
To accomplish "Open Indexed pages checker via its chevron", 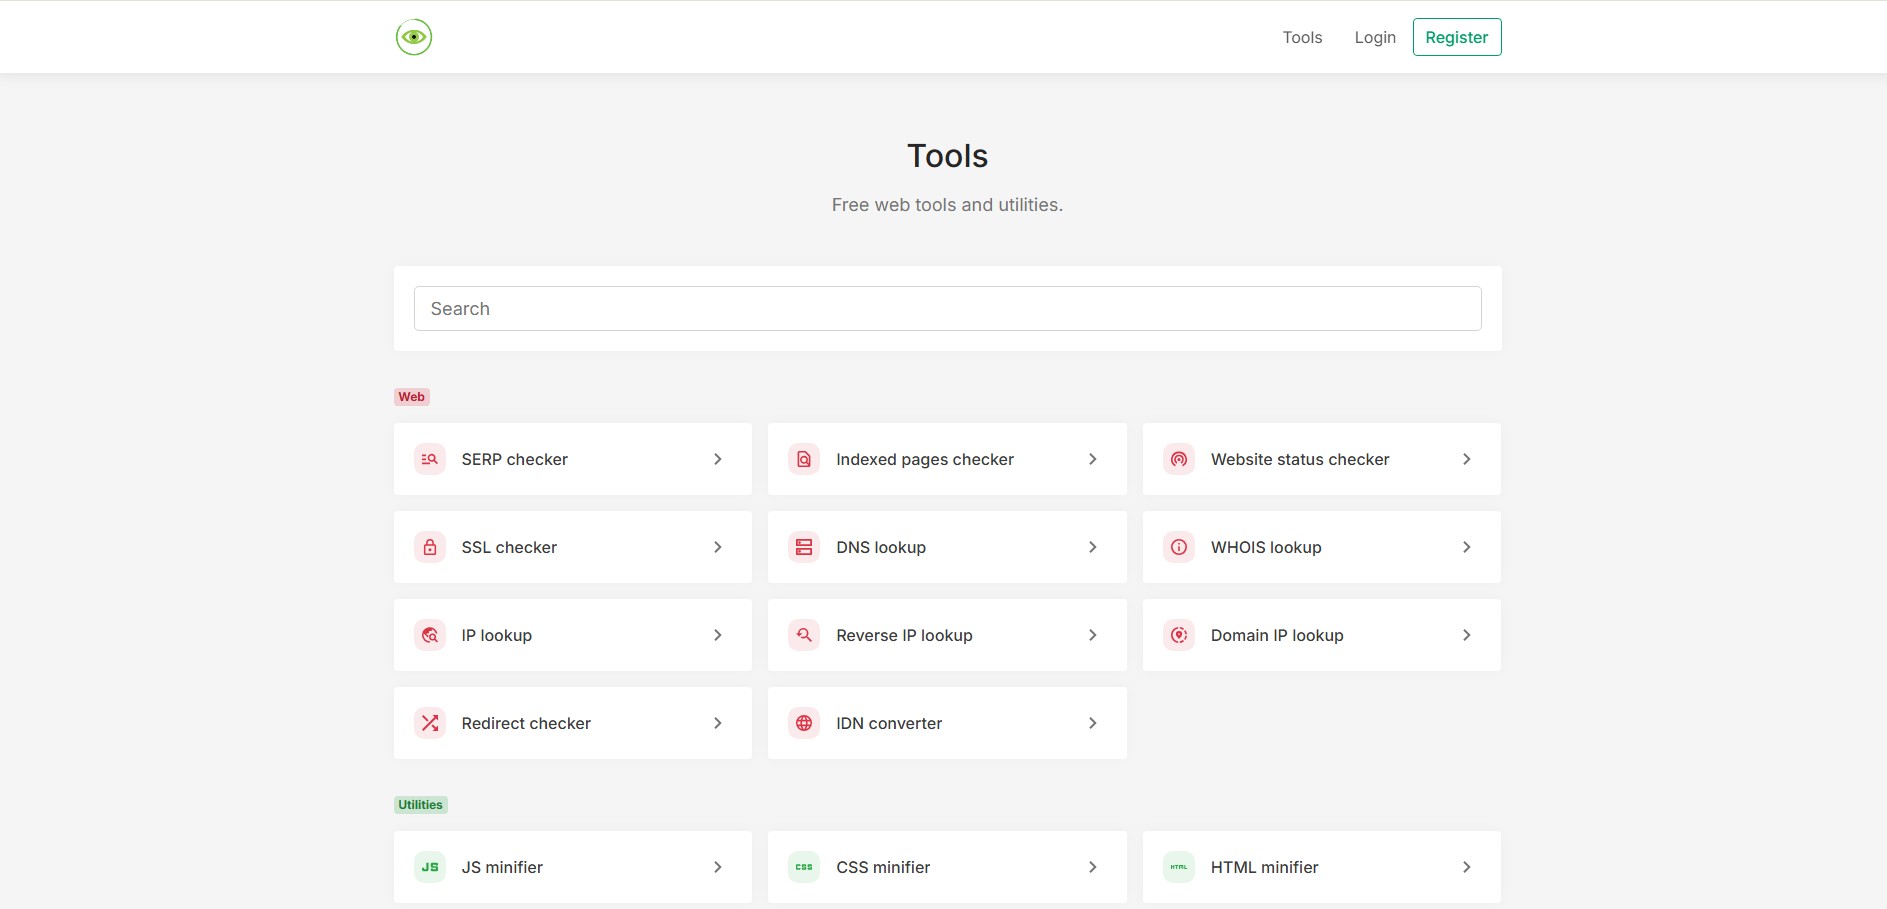I will [x=1092, y=459].
